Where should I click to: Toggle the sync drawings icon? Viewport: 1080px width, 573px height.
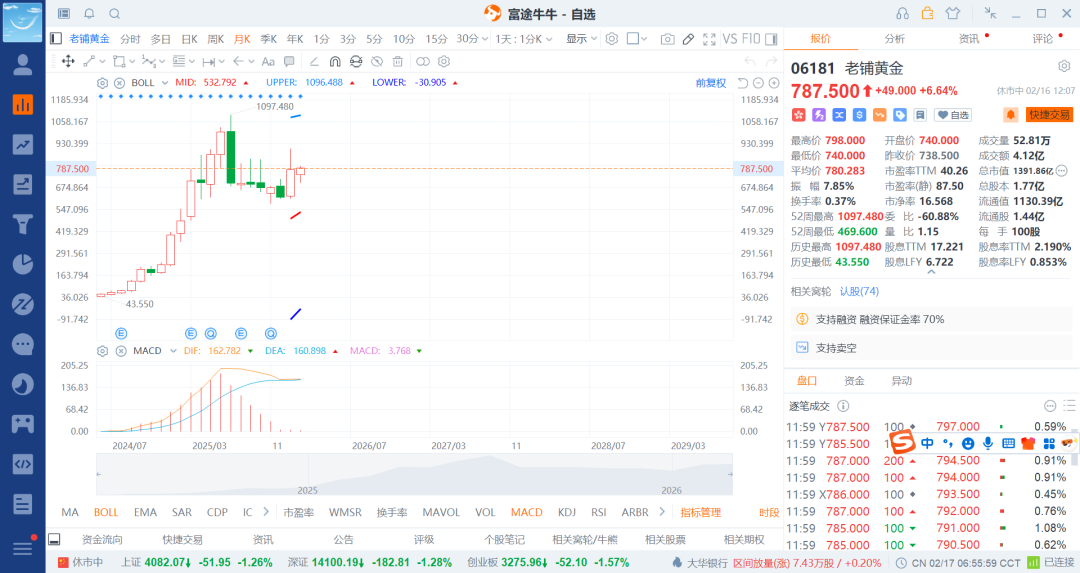[x=355, y=61]
